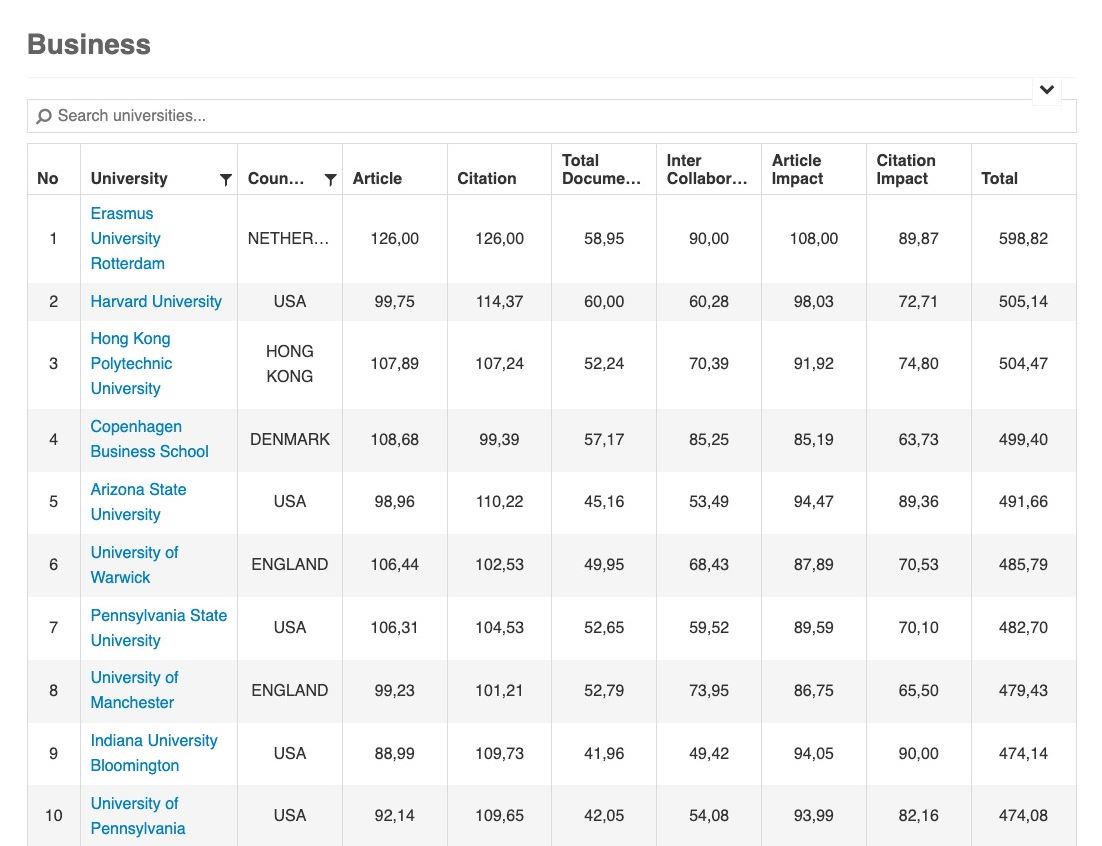This screenshot has width=1102, height=846.
Task: Select total value 482,70
Action: (x=1023, y=627)
